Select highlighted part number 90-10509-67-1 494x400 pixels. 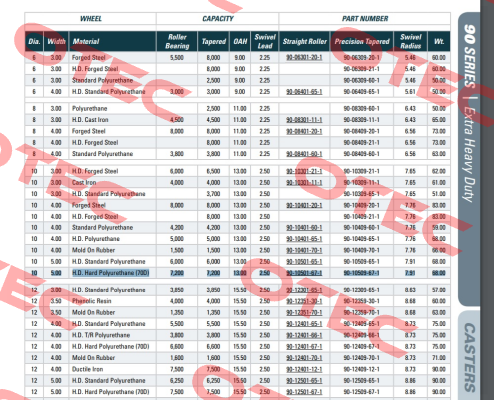click(362, 273)
